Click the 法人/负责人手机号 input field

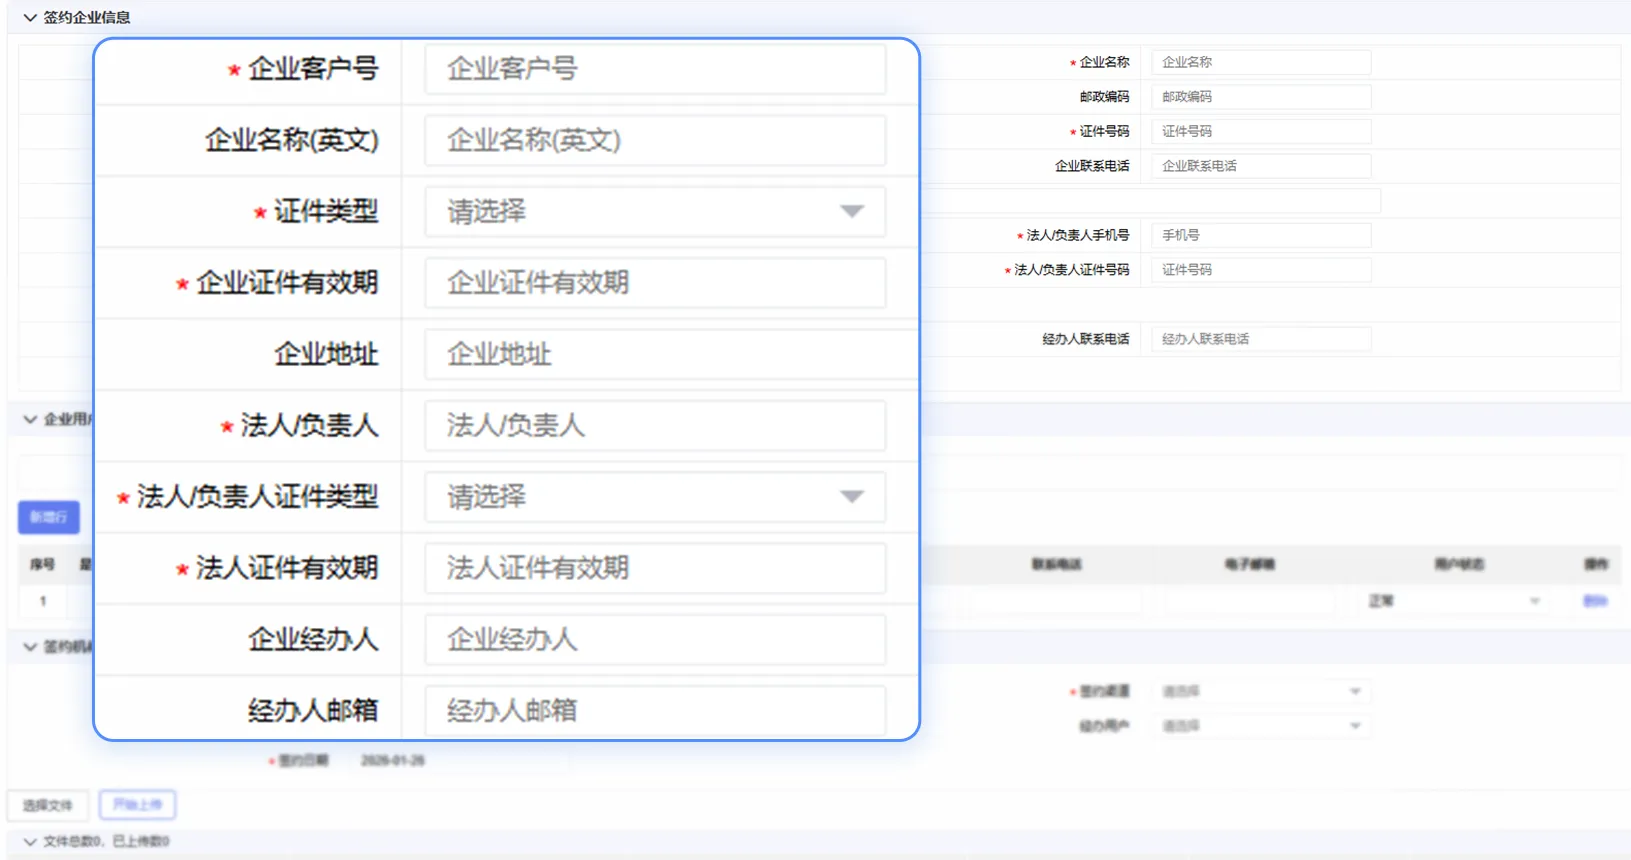[1260, 235]
